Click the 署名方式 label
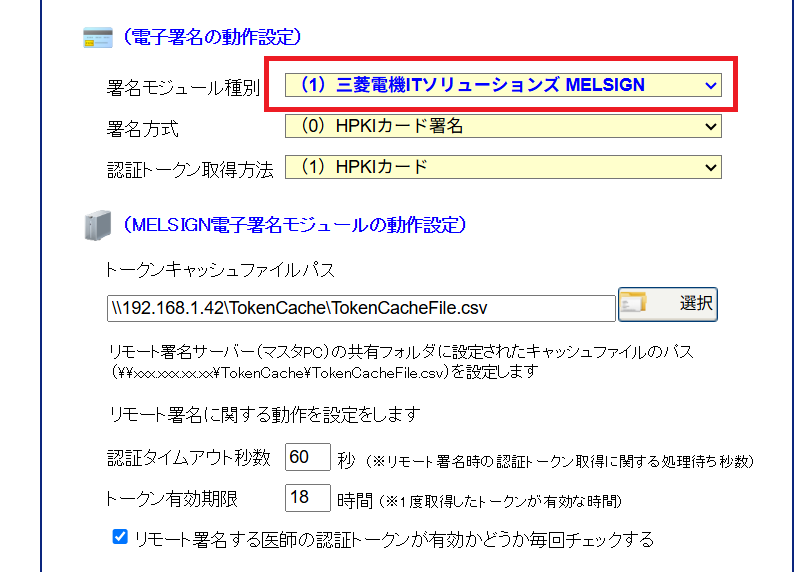Viewport: 803px width, 572px height. pyautogui.click(x=142, y=129)
